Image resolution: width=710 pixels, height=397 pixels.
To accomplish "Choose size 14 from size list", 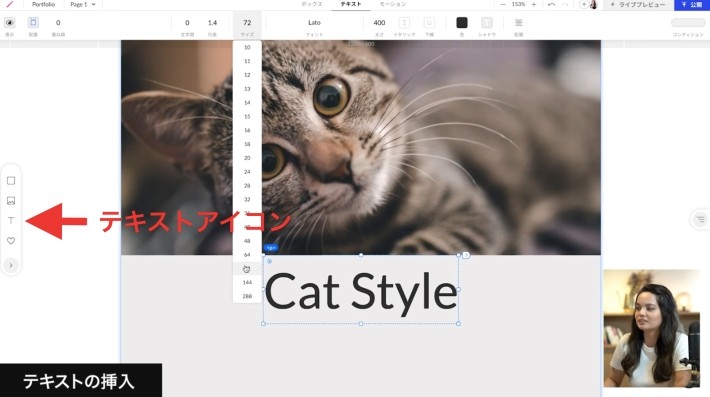I will coord(247,102).
